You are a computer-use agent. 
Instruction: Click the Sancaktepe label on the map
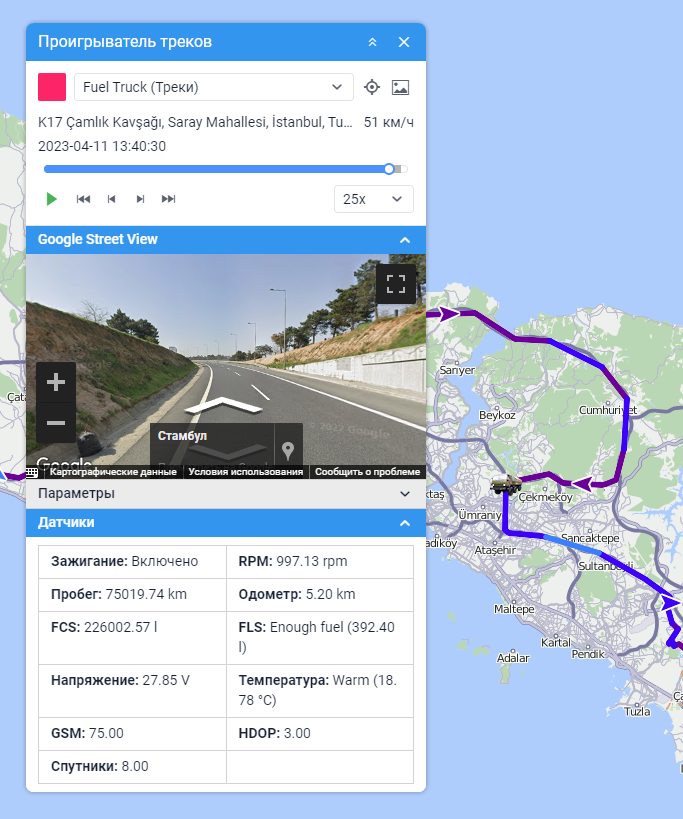(590, 537)
